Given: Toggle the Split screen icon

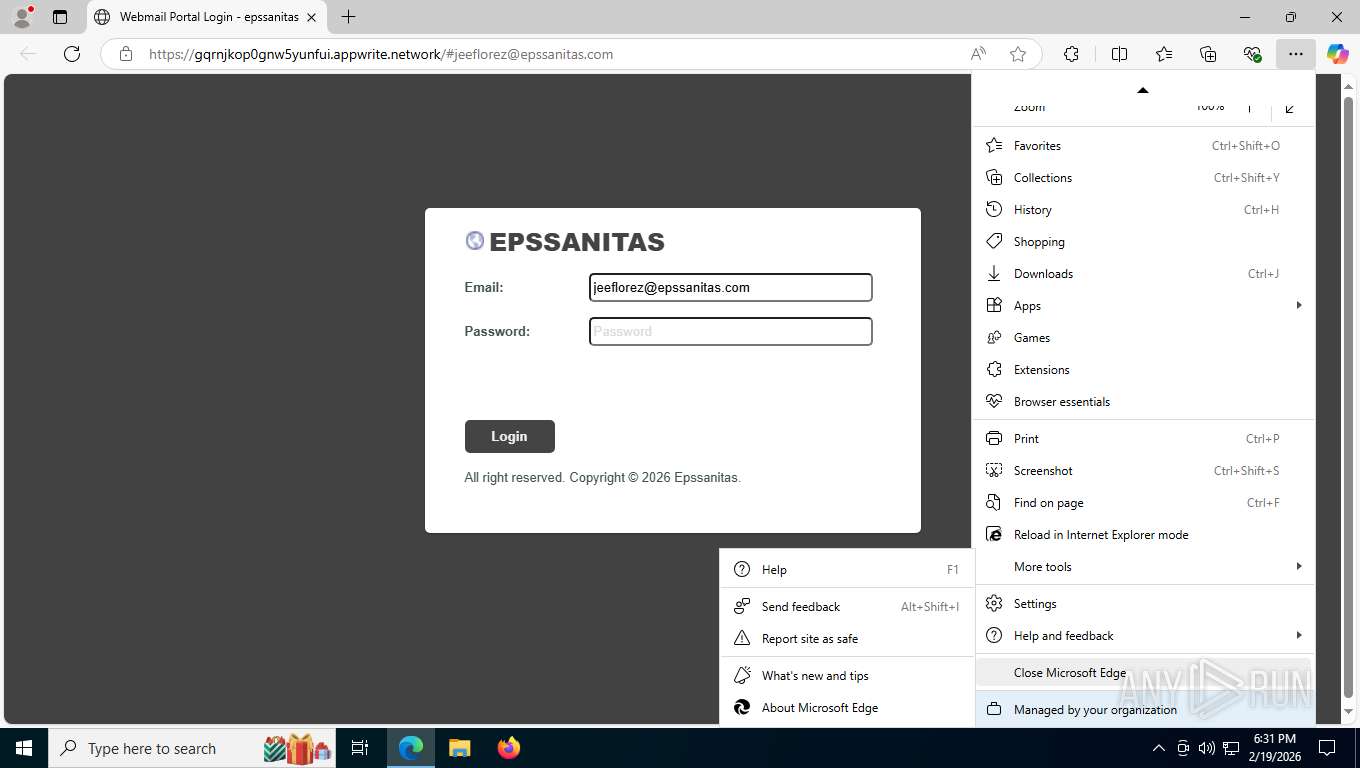Looking at the screenshot, I should pos(1120,54).
